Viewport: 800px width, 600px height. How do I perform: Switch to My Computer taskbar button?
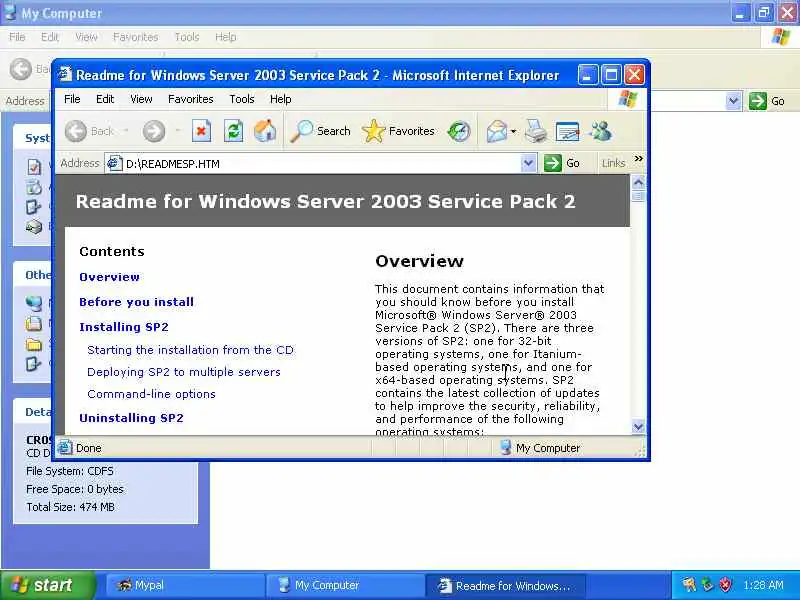pos(346,585)
